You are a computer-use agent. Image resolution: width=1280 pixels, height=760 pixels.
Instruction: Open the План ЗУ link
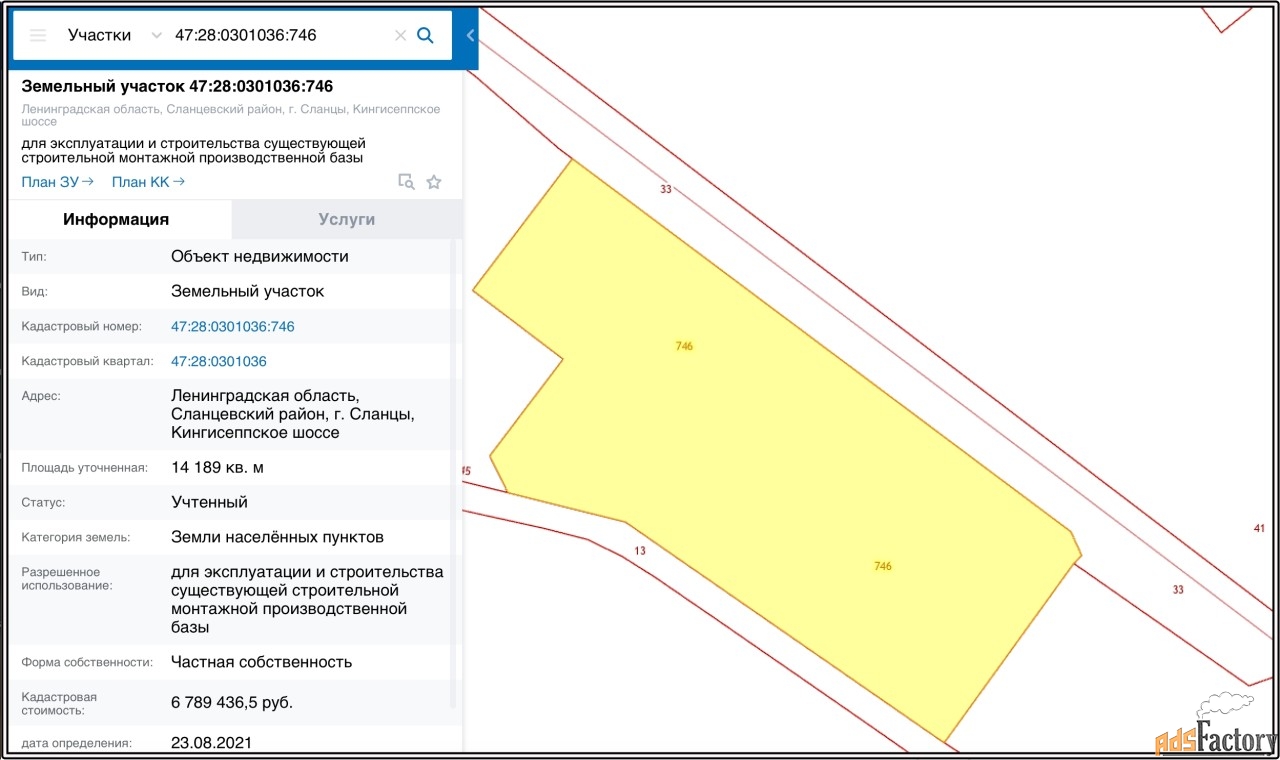pyautogui.click(x=57, y=181)
